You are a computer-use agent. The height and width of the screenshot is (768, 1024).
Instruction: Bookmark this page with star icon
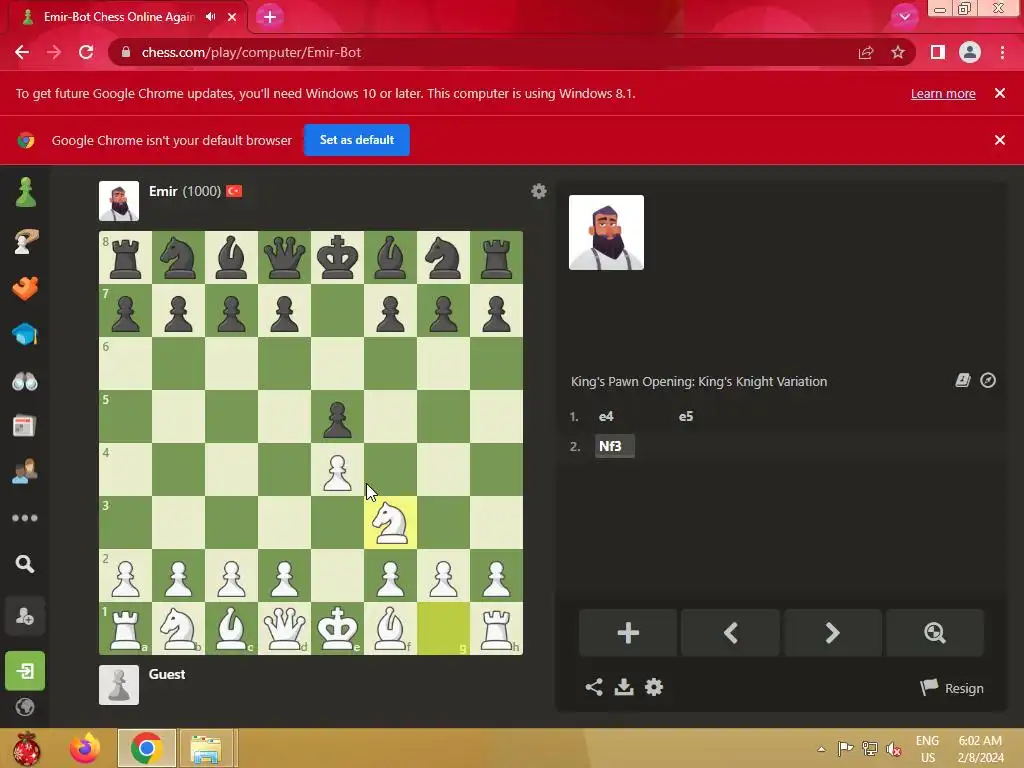tap(898, 52)
